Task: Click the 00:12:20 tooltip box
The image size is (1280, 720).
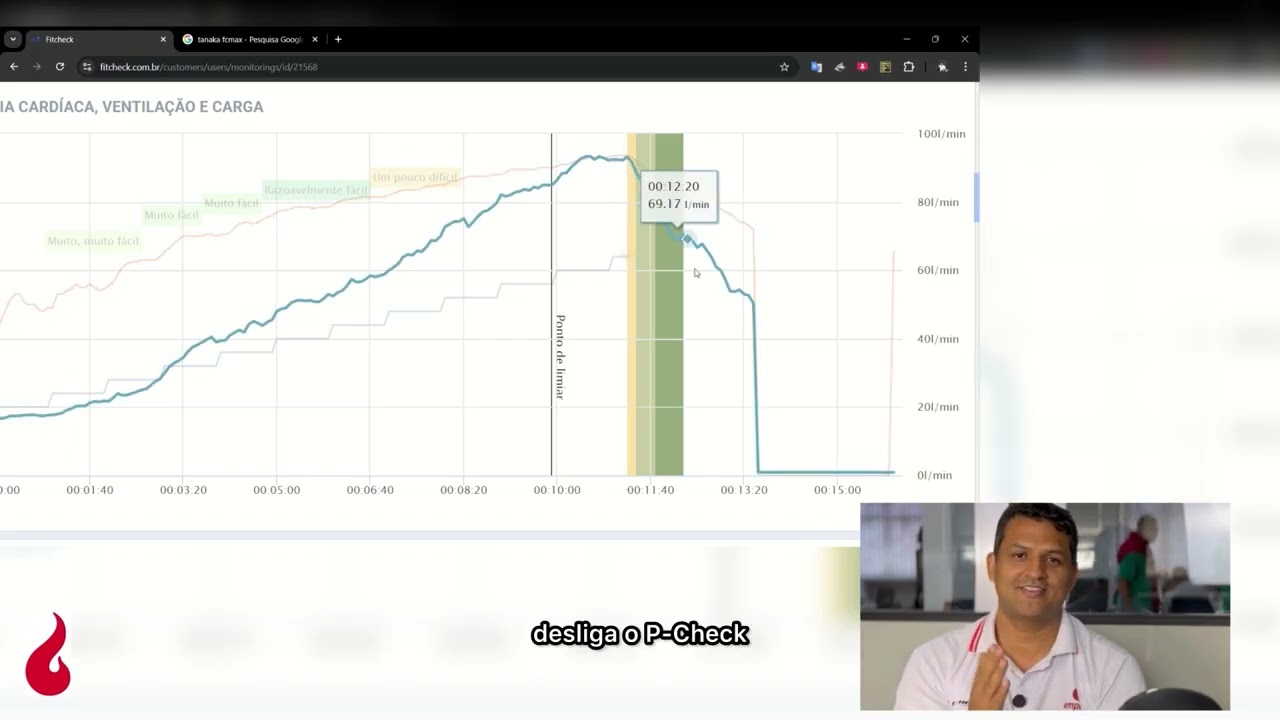Action: [x=679, y=195]
